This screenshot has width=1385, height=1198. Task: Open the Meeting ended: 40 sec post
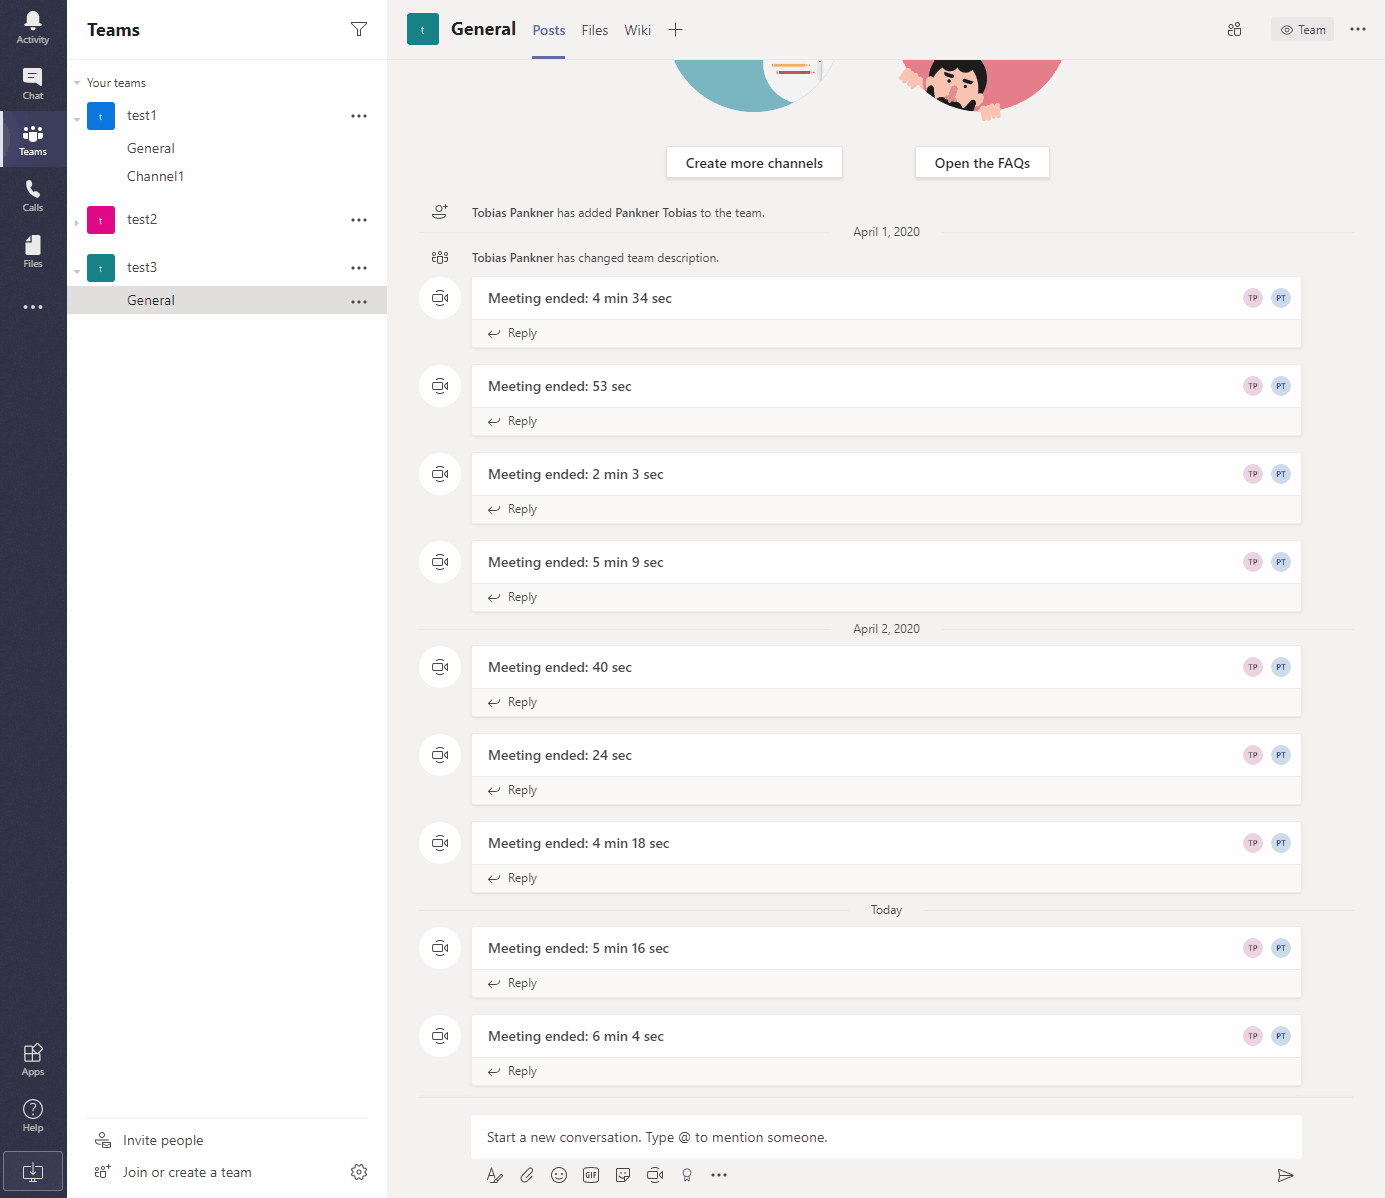[886, 667]
